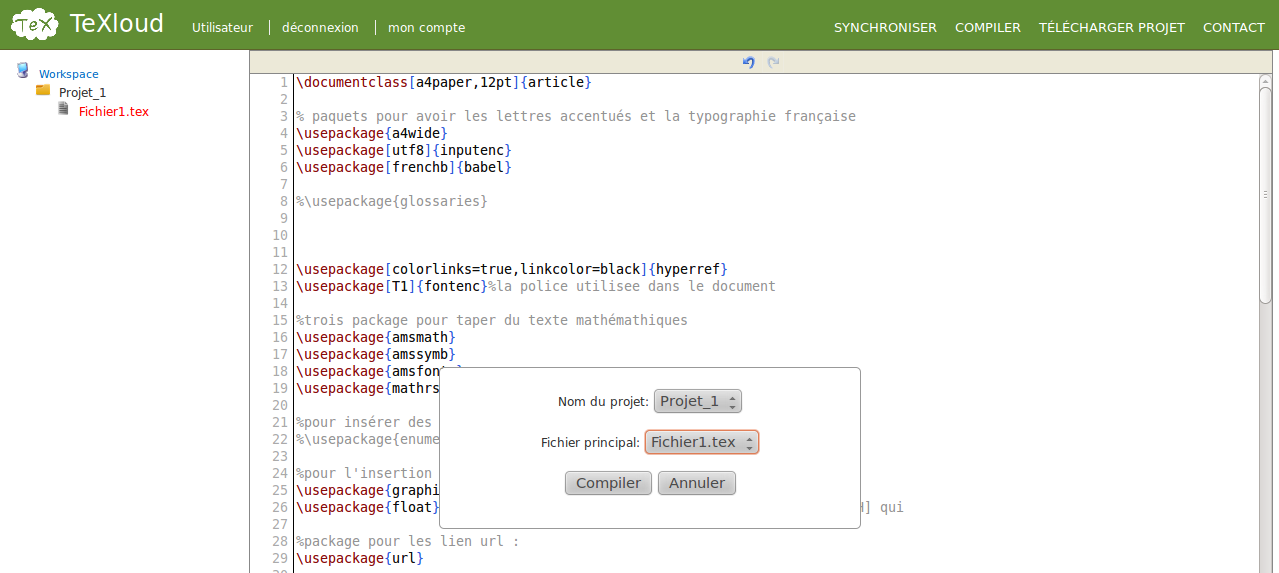
Task: Select COMPILER in the top menu
Action: pyautogui.click(x=987, y=28)
